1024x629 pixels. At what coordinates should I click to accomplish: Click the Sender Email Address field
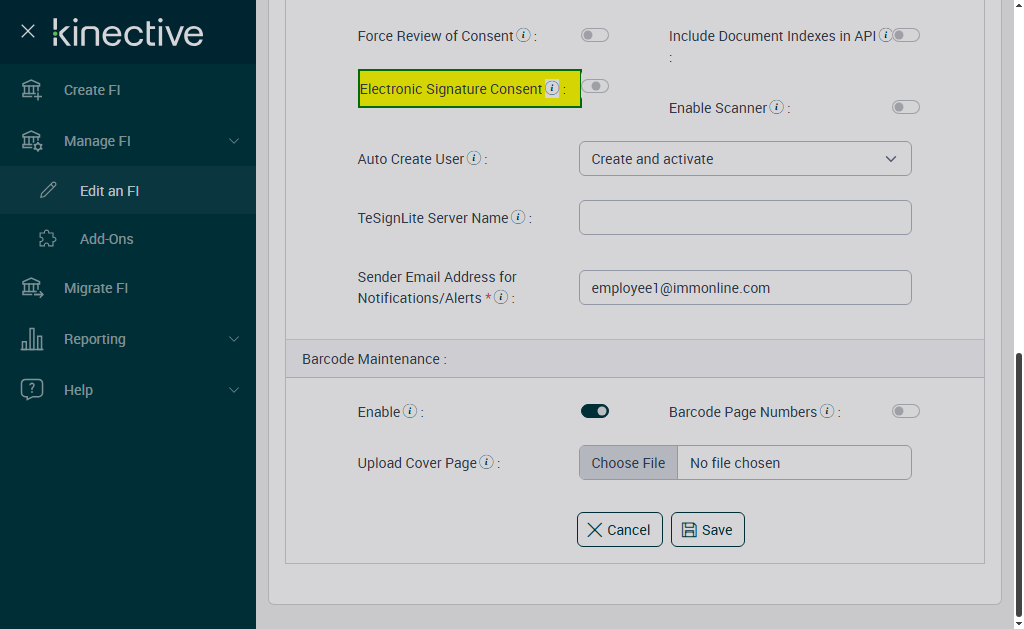745,288
